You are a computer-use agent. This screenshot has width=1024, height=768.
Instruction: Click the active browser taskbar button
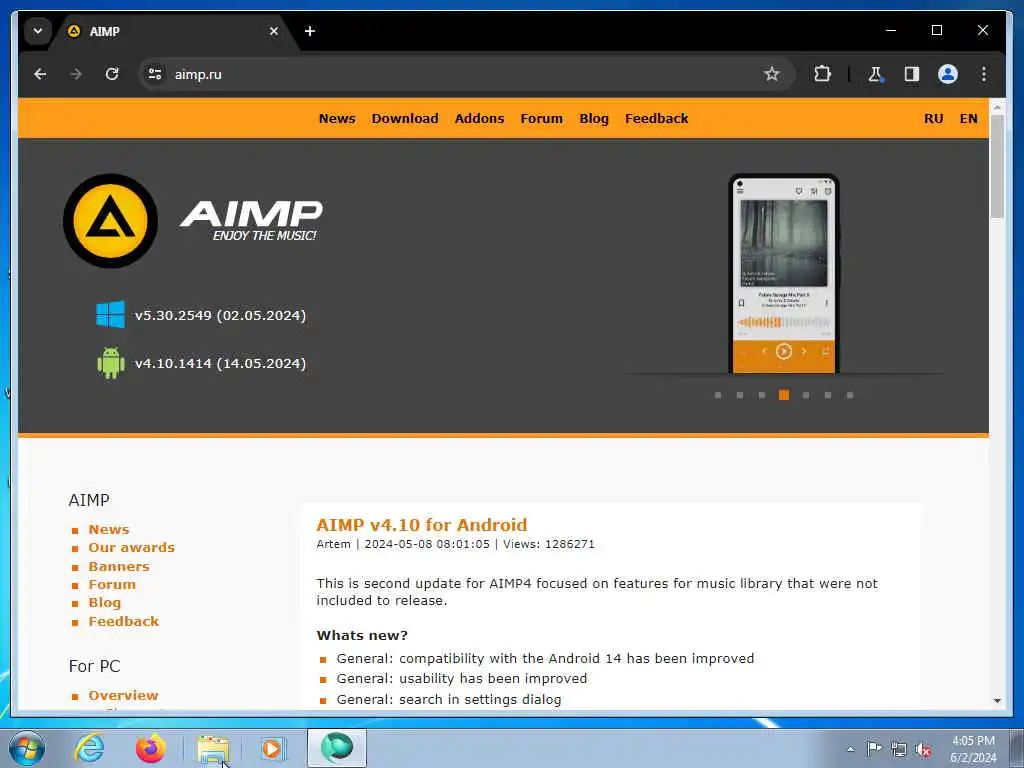point(337,748)
